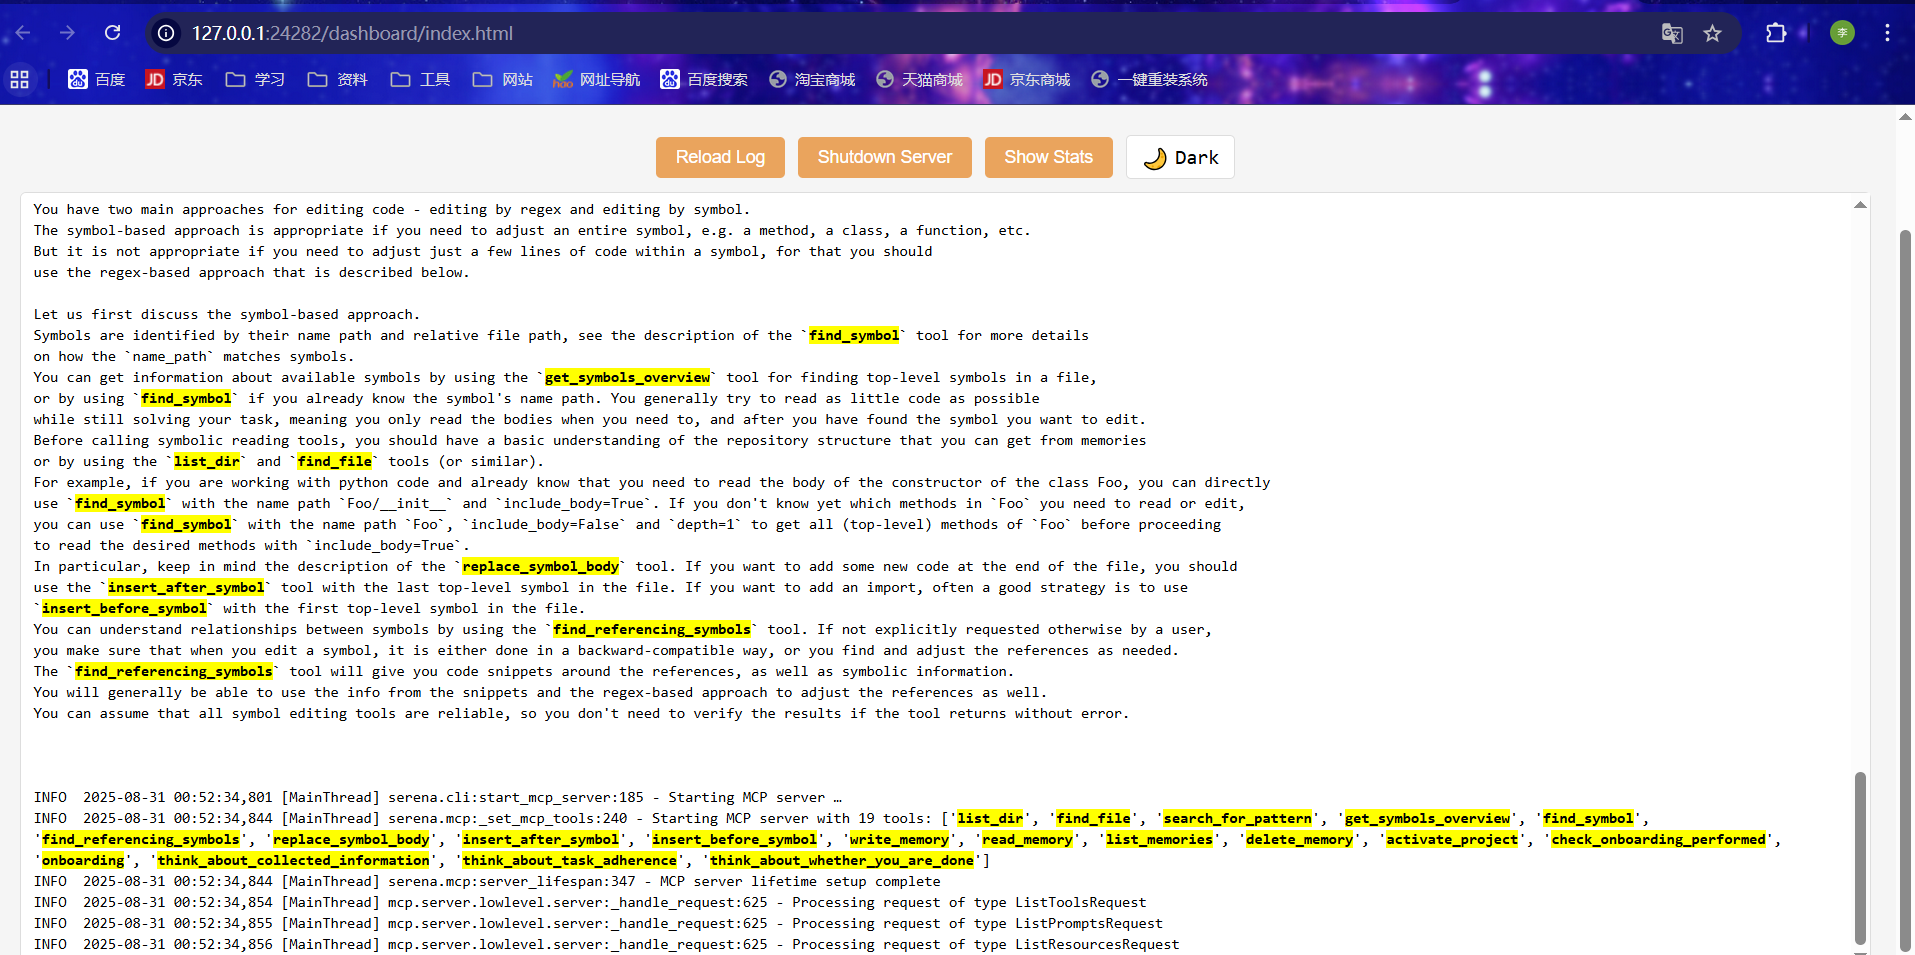Toggle Dark theme mode
The image size is (1915, 955).
pyautogui.click(x=1180, y=157)
